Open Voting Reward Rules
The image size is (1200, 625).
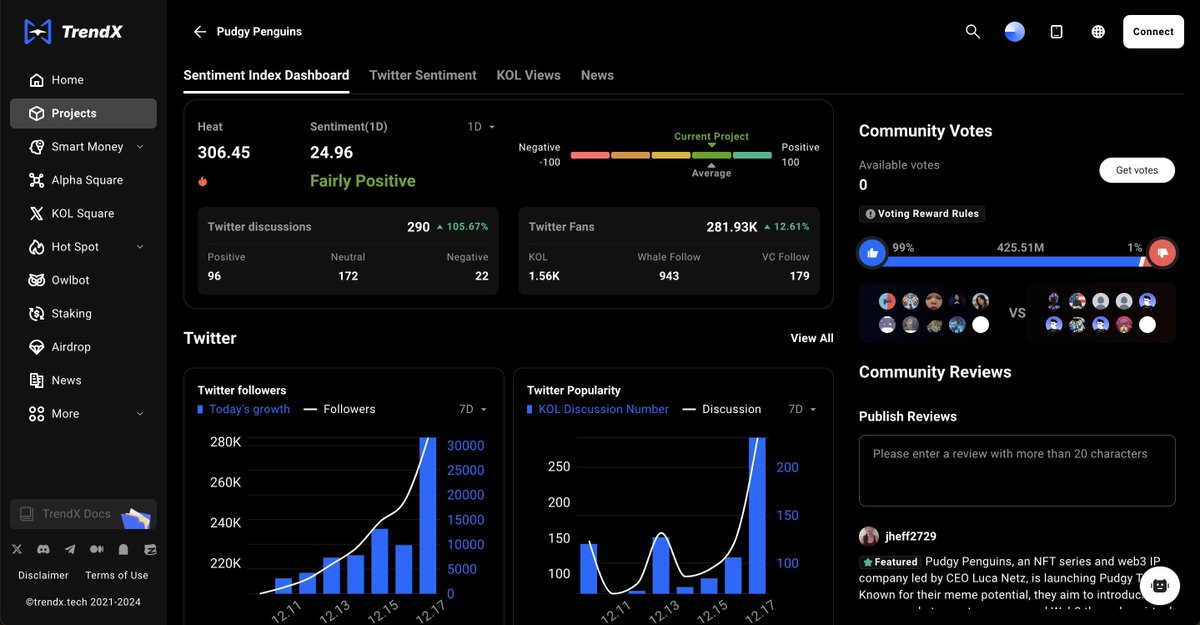pos(922,214)
